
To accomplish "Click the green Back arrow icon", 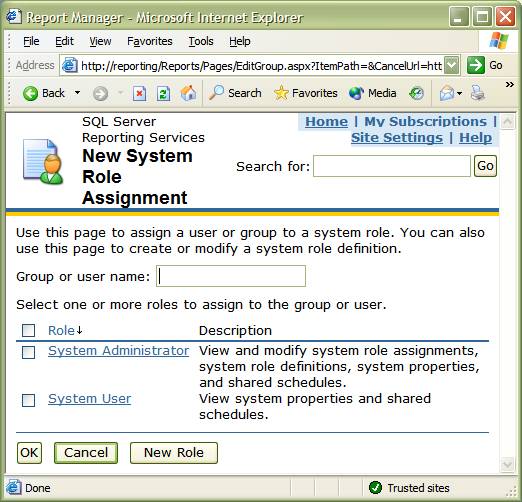I will coord(30,93).
